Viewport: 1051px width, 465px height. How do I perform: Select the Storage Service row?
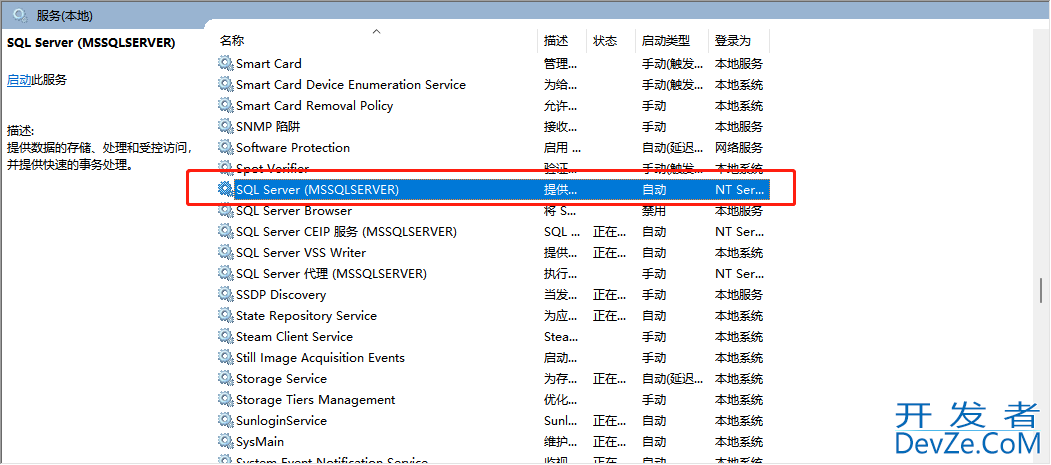pyautogui.click(x=493, y=379)
